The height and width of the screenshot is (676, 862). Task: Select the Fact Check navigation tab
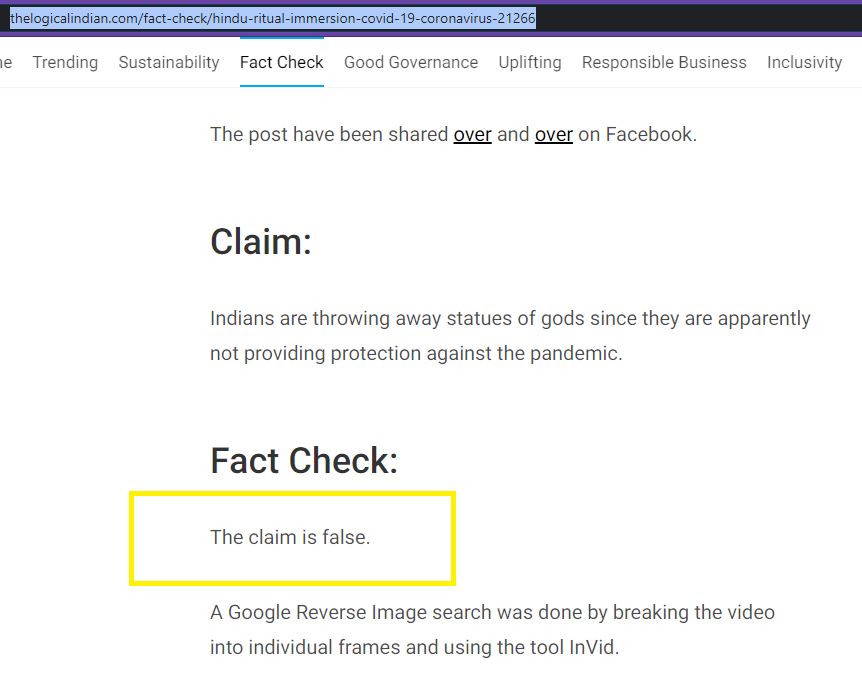coord(281,62)
